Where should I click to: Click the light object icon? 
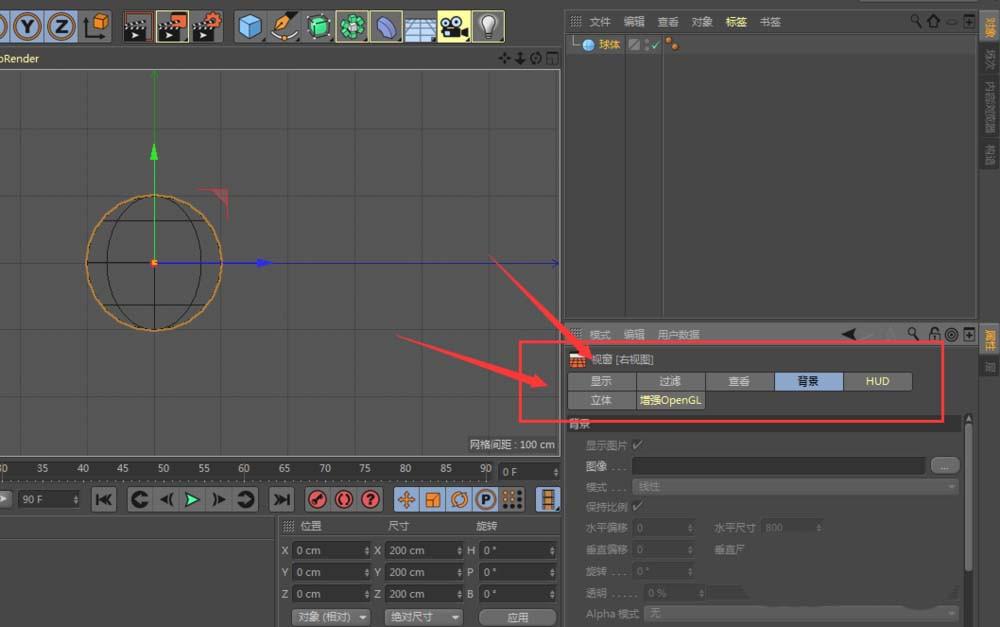tap(488, 27)
